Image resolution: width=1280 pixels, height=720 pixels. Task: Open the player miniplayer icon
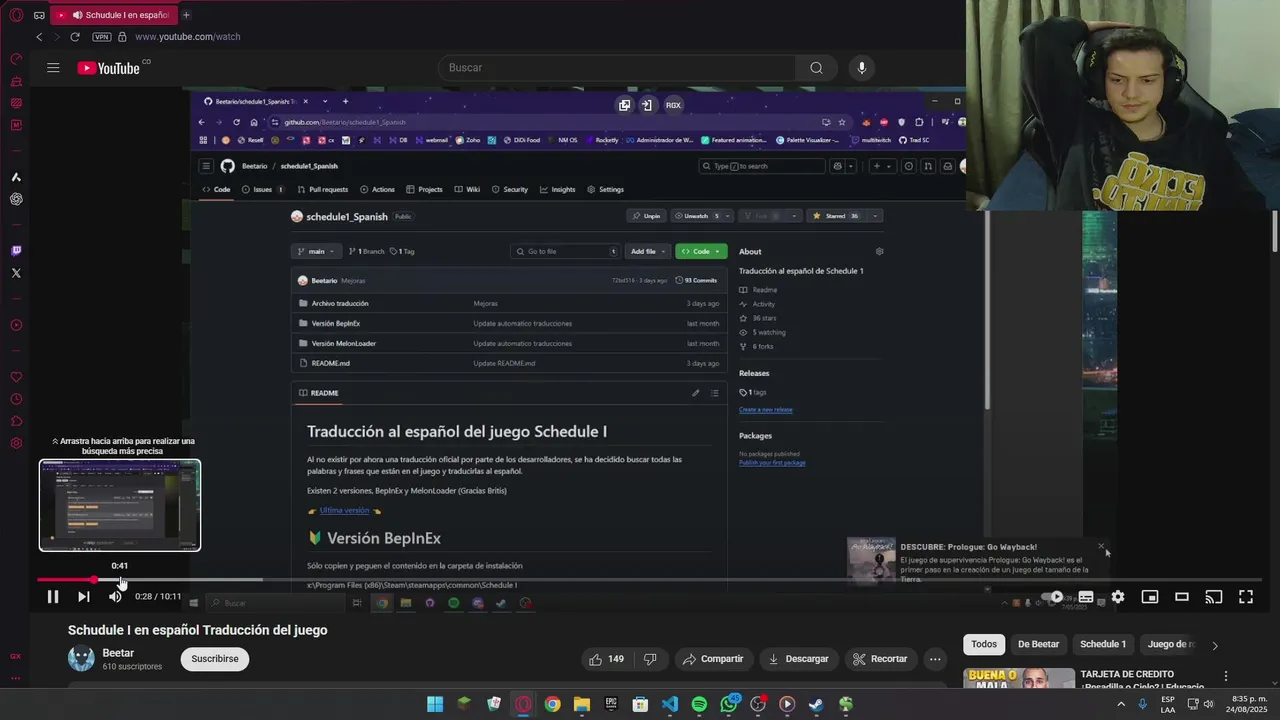pos(1150,597)
